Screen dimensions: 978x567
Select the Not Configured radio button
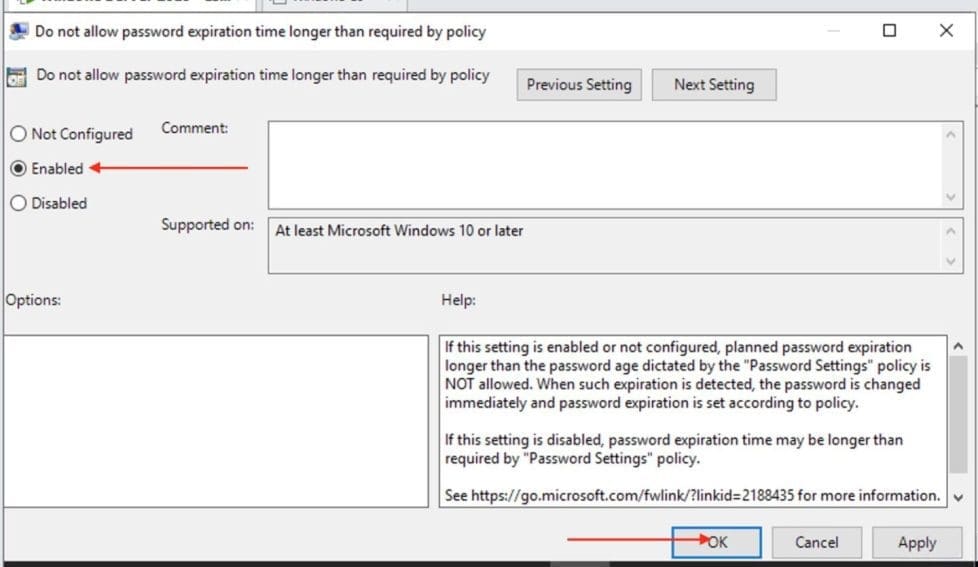coord(19,133)
